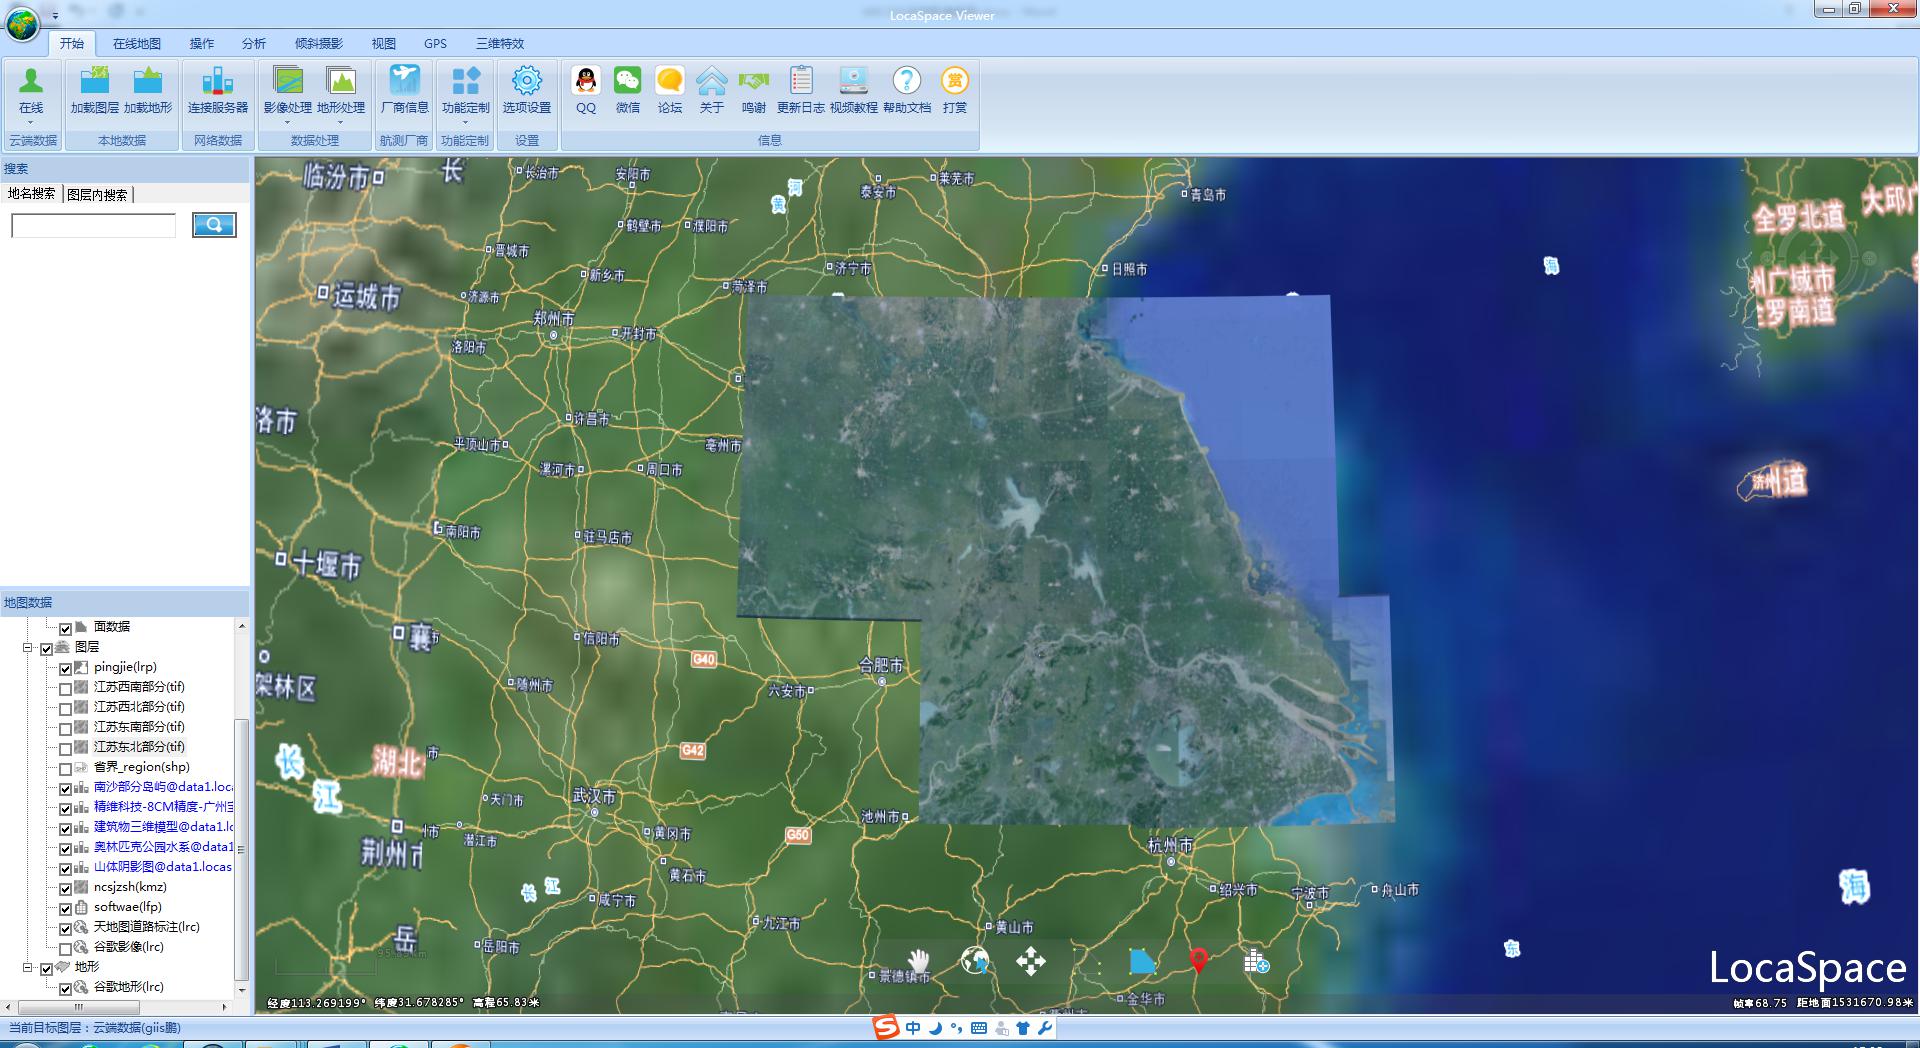Image resolution: width=1920 pixels, height=1048 pixels.
Task: Enable the 省界_region(shp) layer
Action: click(x=66, y=768)
